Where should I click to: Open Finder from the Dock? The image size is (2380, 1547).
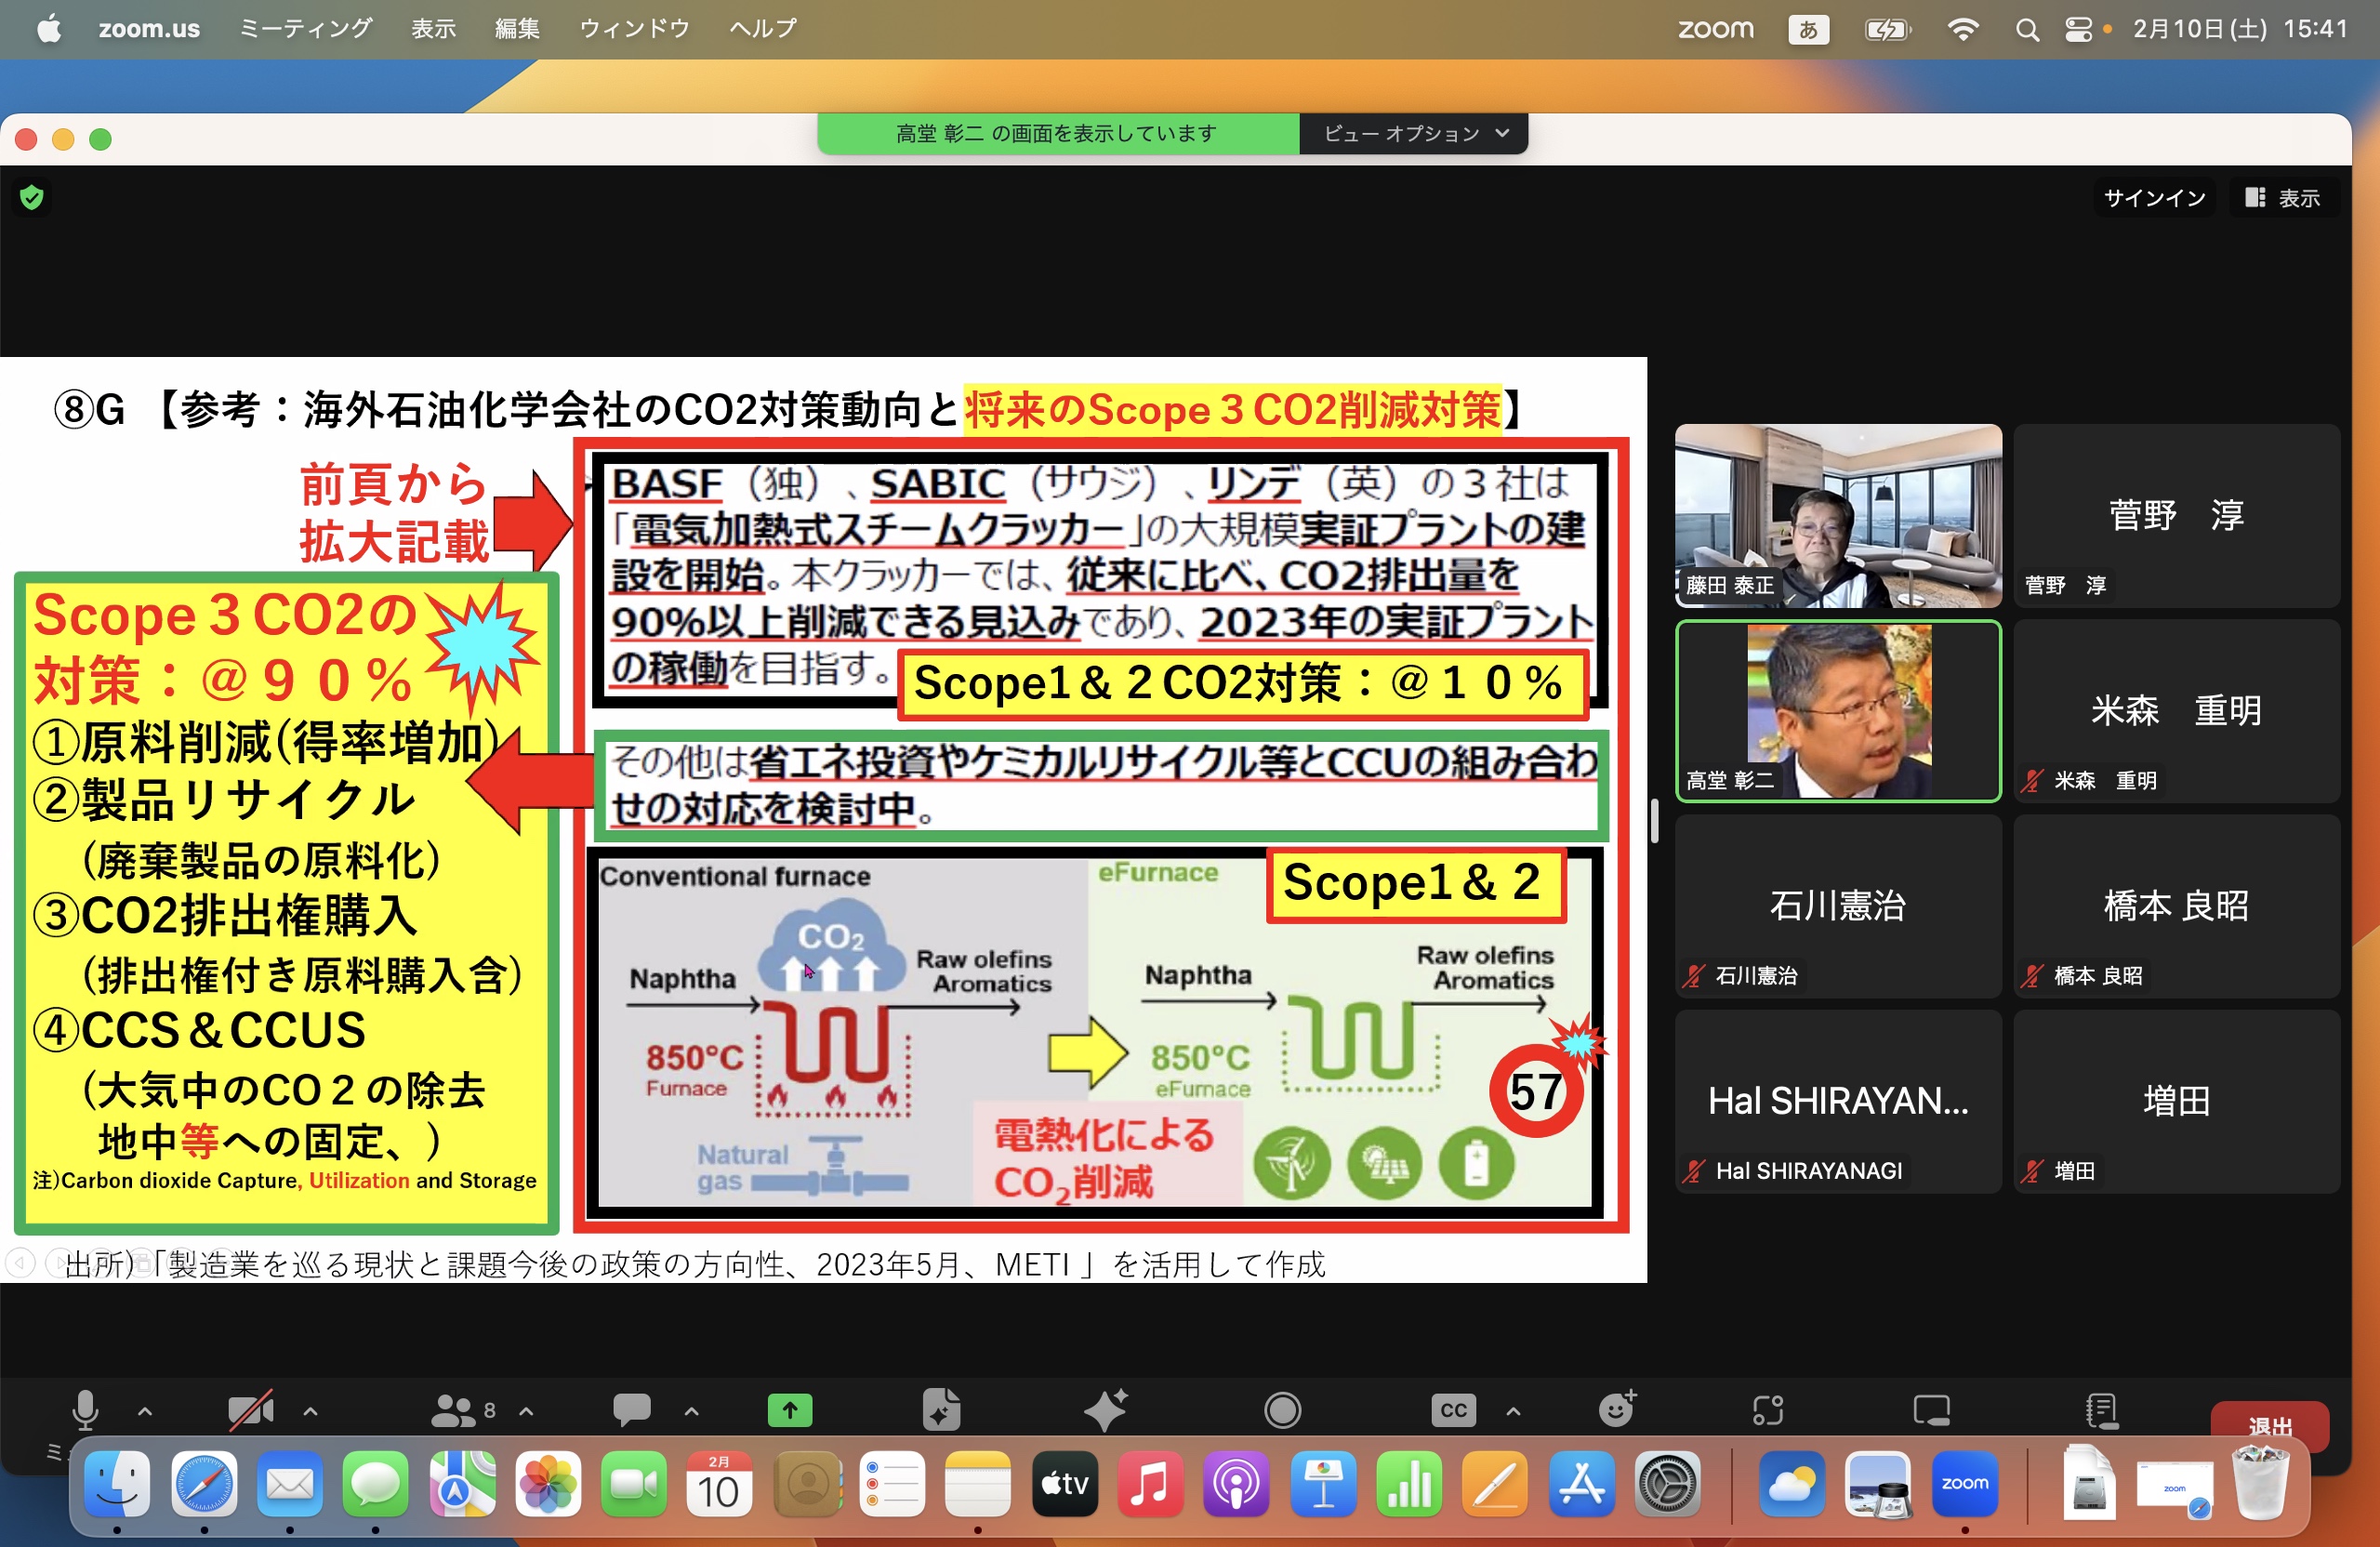tap(117, 1483)
